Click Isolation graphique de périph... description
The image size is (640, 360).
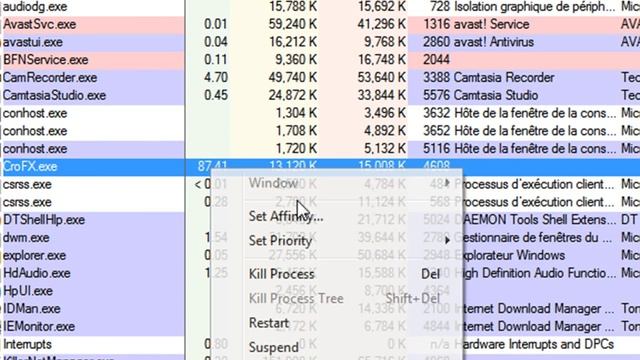point(535,7)
